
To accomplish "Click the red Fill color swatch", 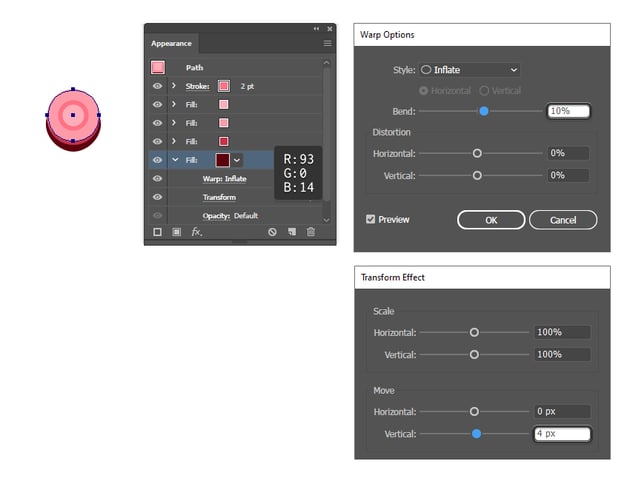I will click(x=224, y=141).
